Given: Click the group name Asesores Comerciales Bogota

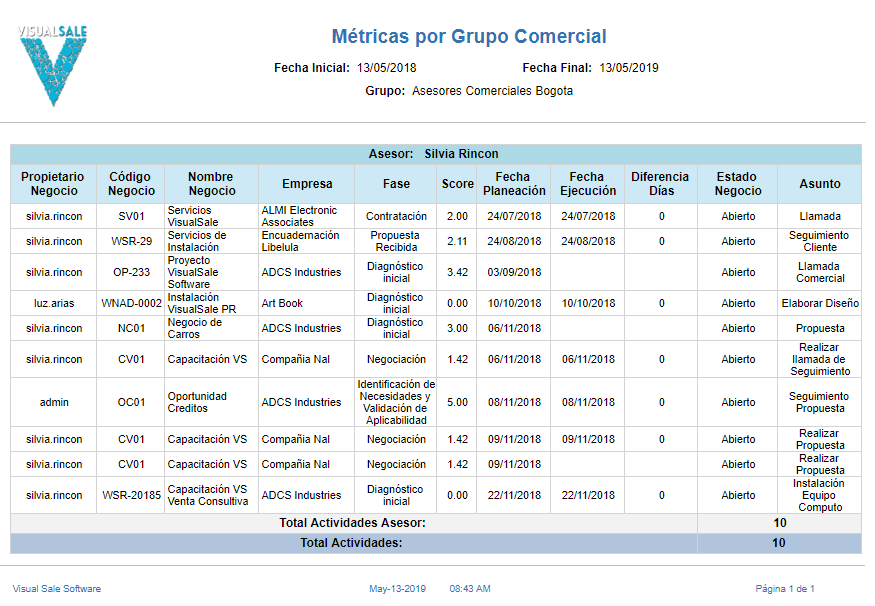Looking at the screenshot, I should click(x=492, y=91).
